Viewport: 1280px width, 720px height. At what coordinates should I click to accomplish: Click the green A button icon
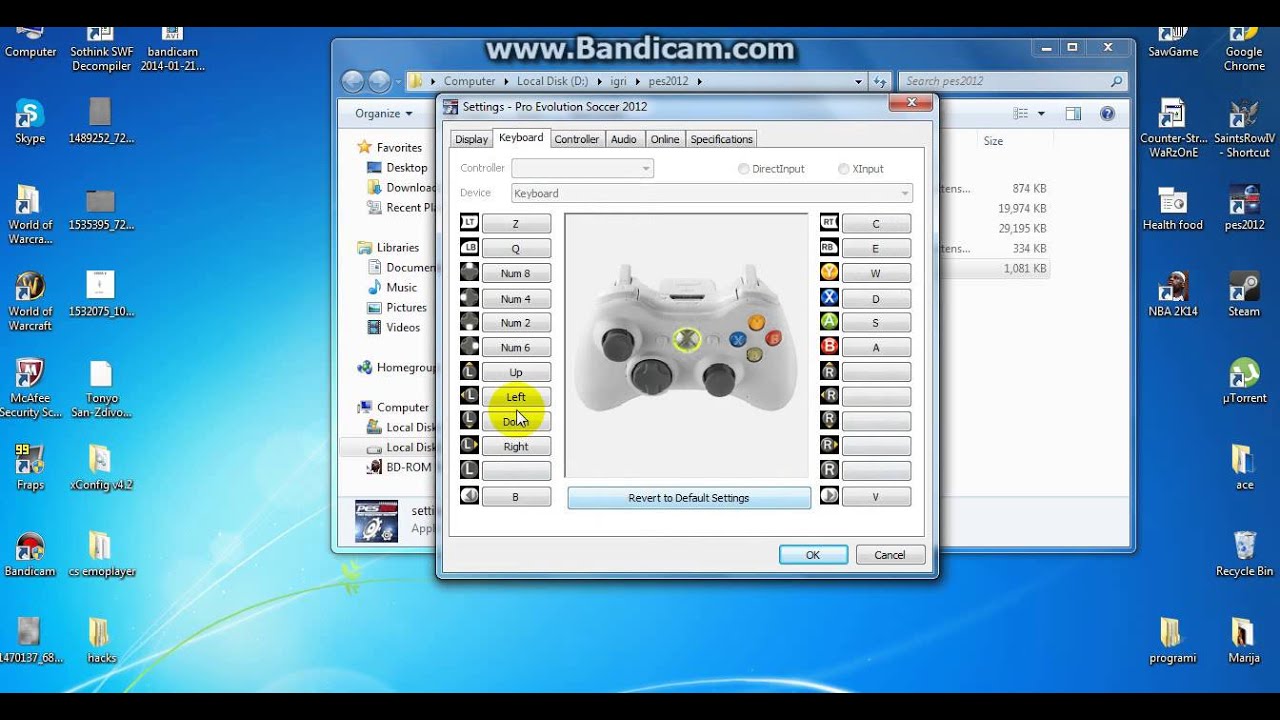point(828,322)
